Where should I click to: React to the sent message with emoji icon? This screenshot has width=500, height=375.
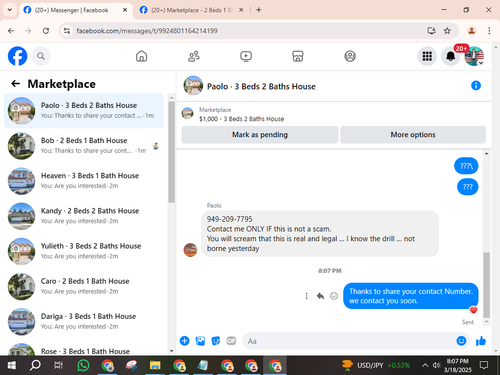pos(334,296)
